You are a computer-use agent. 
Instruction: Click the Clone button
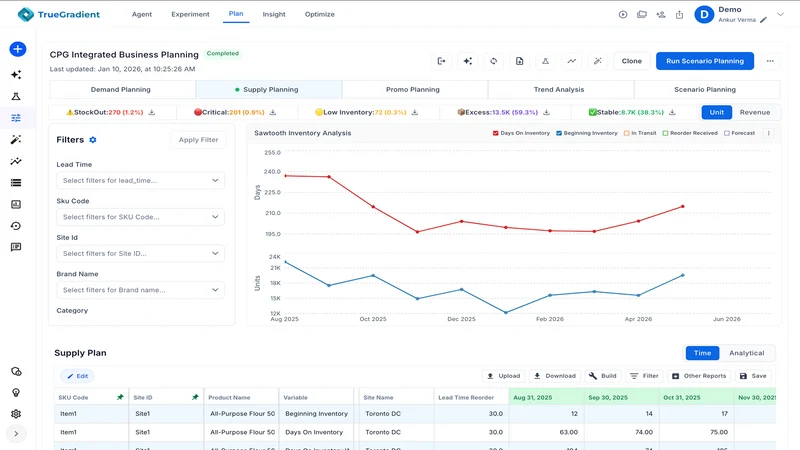point(632,61)
